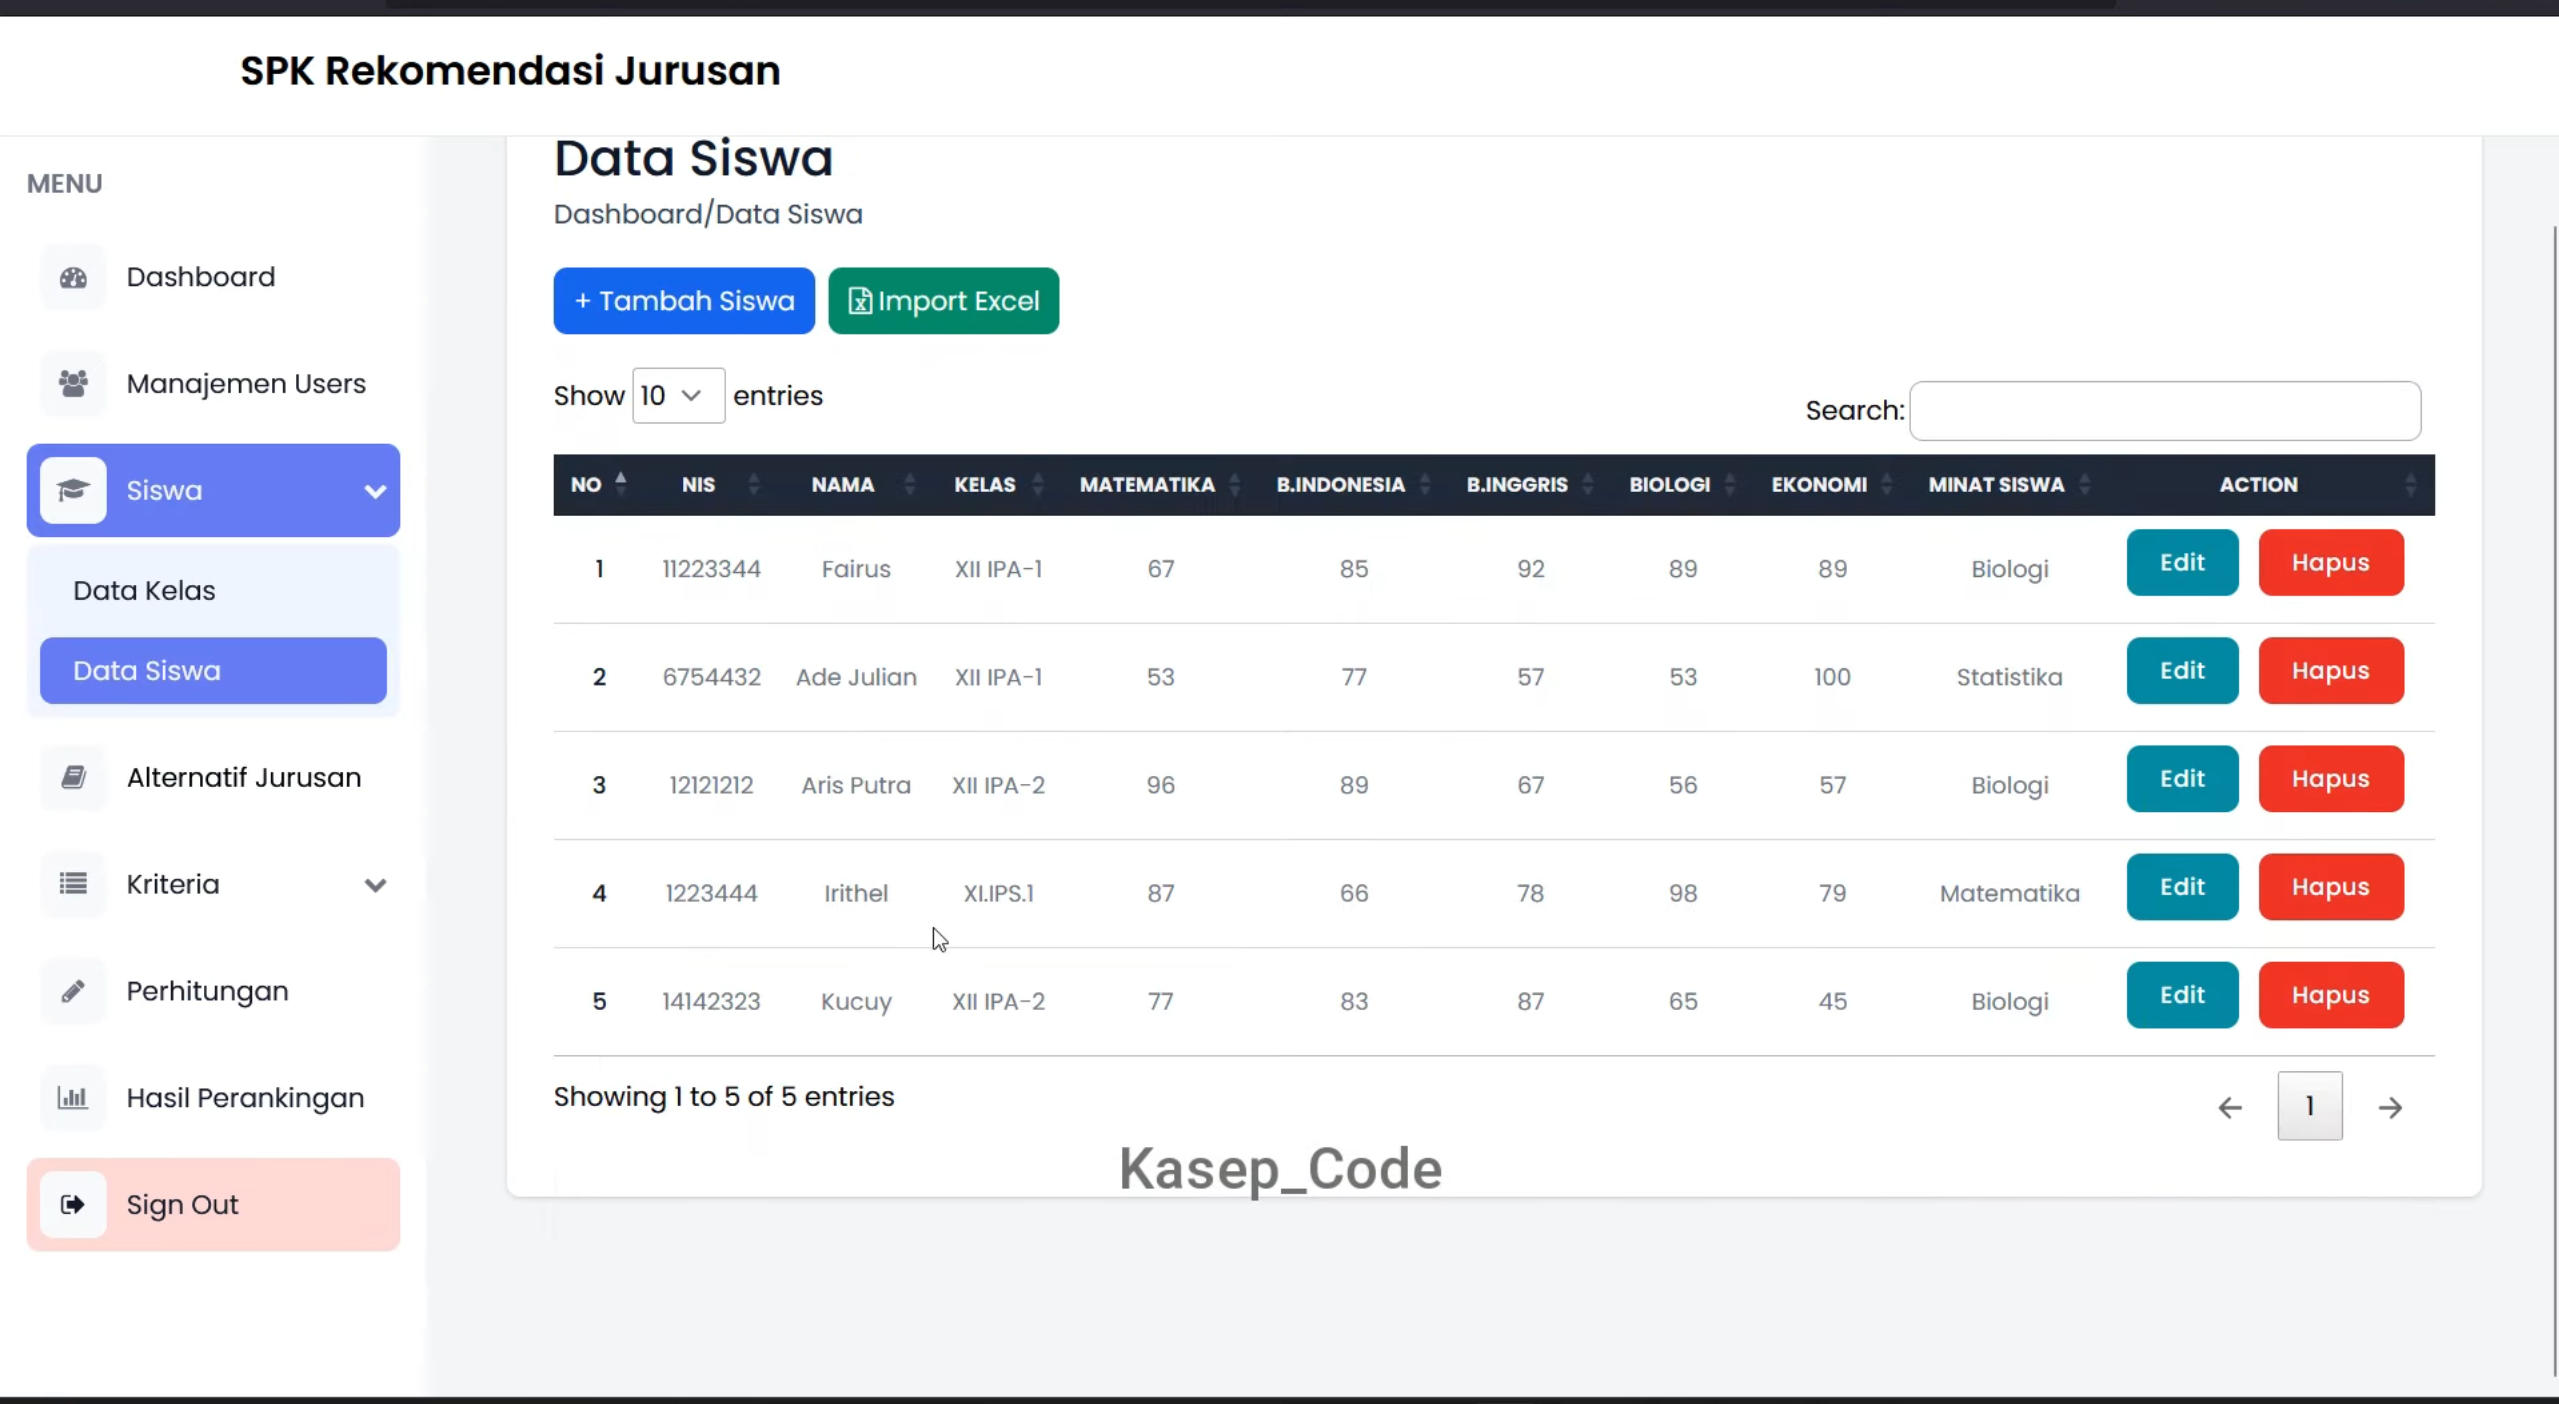Delete Fairus row with Hapus
2559x1404 pixels.
(2331, 563)
